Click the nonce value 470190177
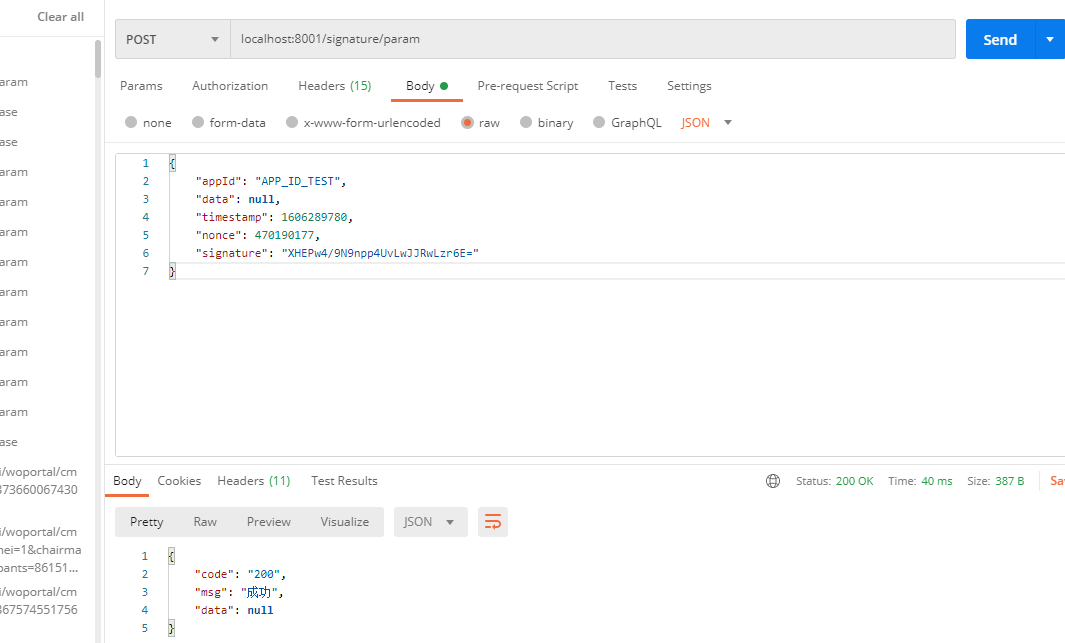Screen dimensions: 1065x643 pos(284,235)
